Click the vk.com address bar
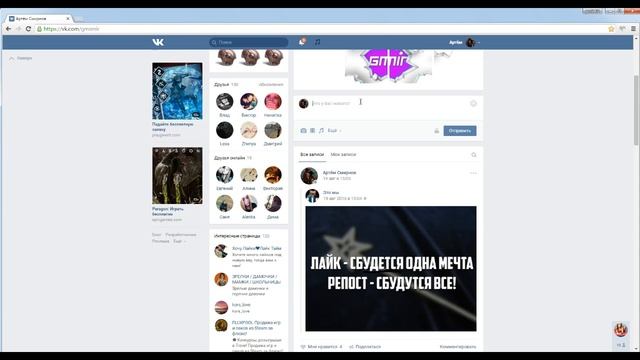Image resolution: width=640 pixels, height=360 pixels. (318, 29)
